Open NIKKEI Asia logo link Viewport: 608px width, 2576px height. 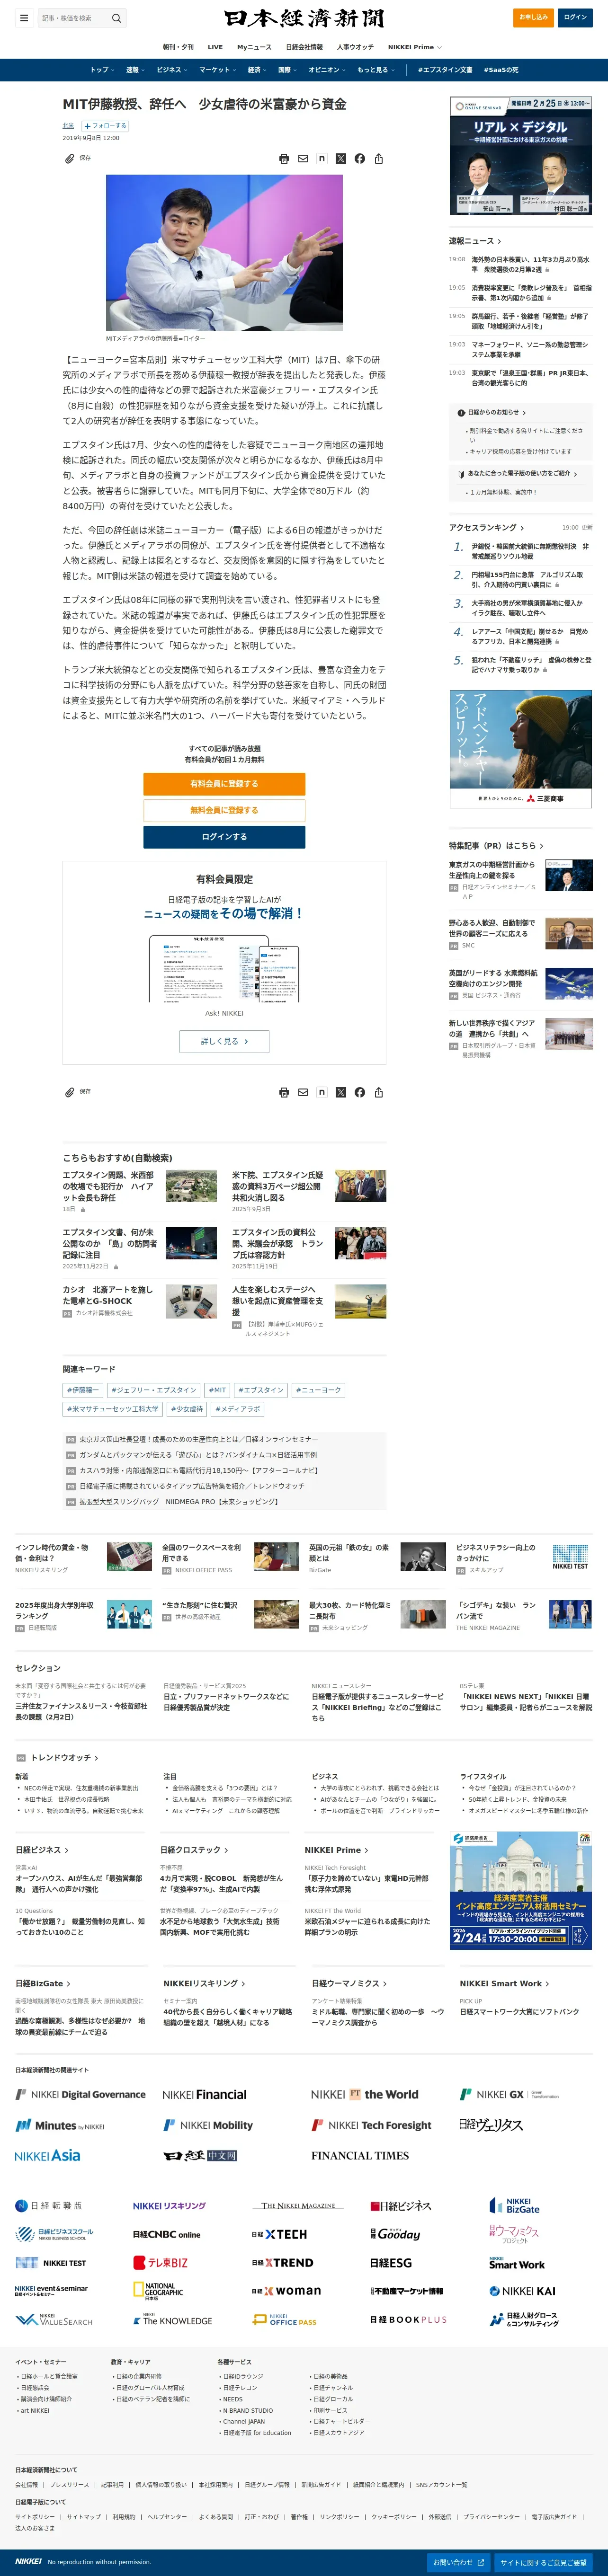[x=47, y=2156]
